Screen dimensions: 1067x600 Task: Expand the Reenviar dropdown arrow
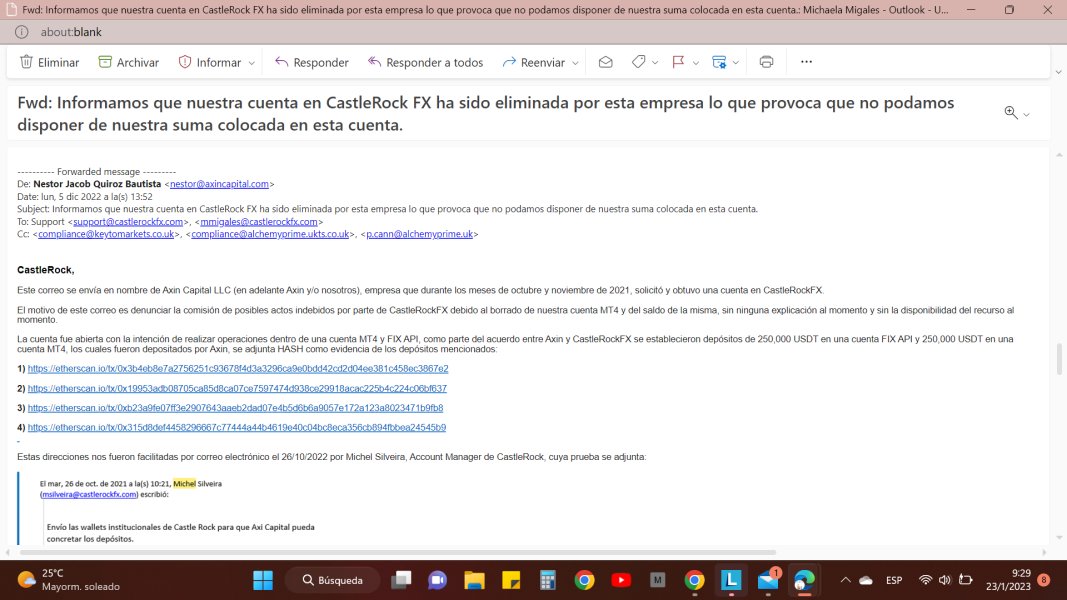575,63
